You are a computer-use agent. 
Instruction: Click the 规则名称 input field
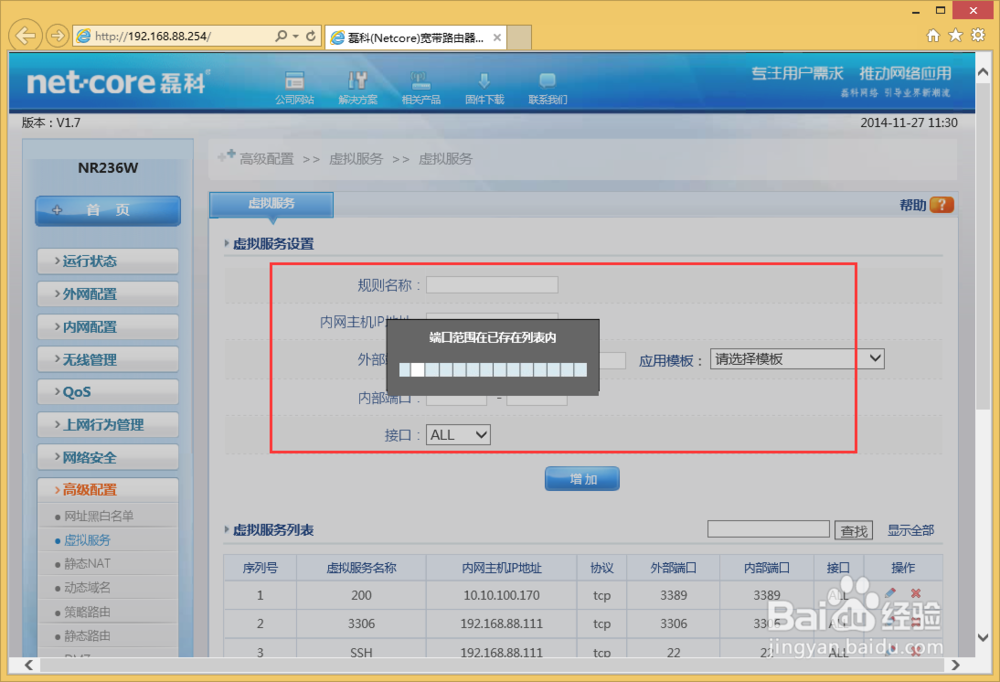point(492,285)
